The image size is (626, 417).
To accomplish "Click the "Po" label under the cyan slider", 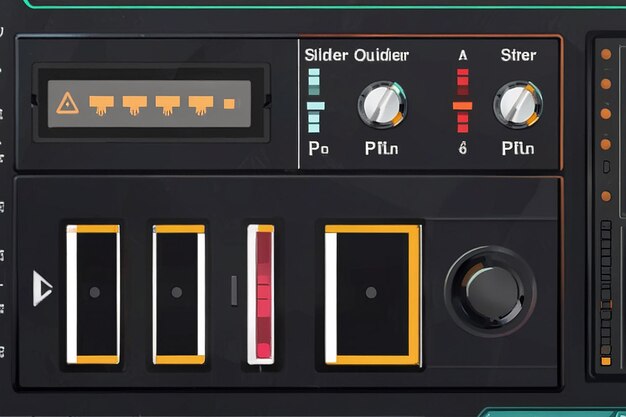I will 319,148.
